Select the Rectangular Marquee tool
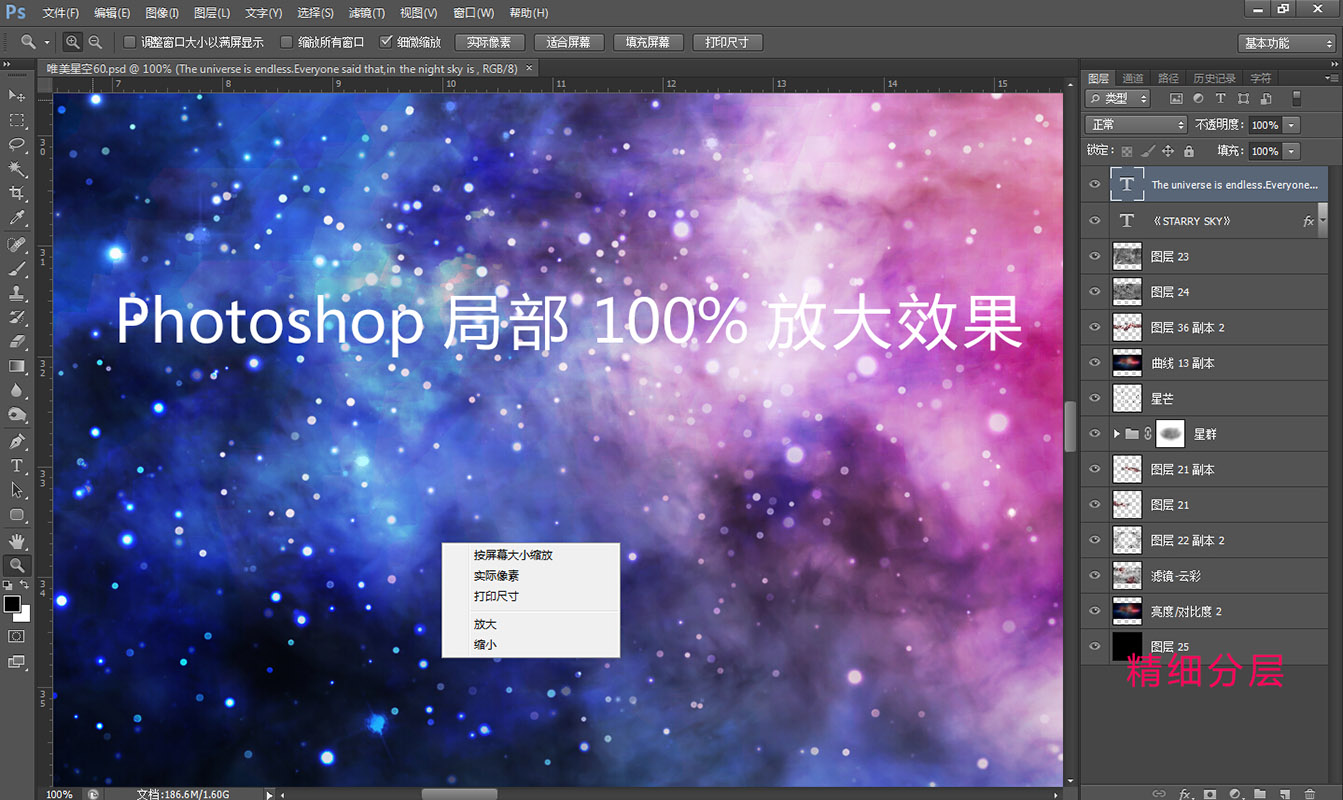1343x800 pixels. (x=17, y=120)
